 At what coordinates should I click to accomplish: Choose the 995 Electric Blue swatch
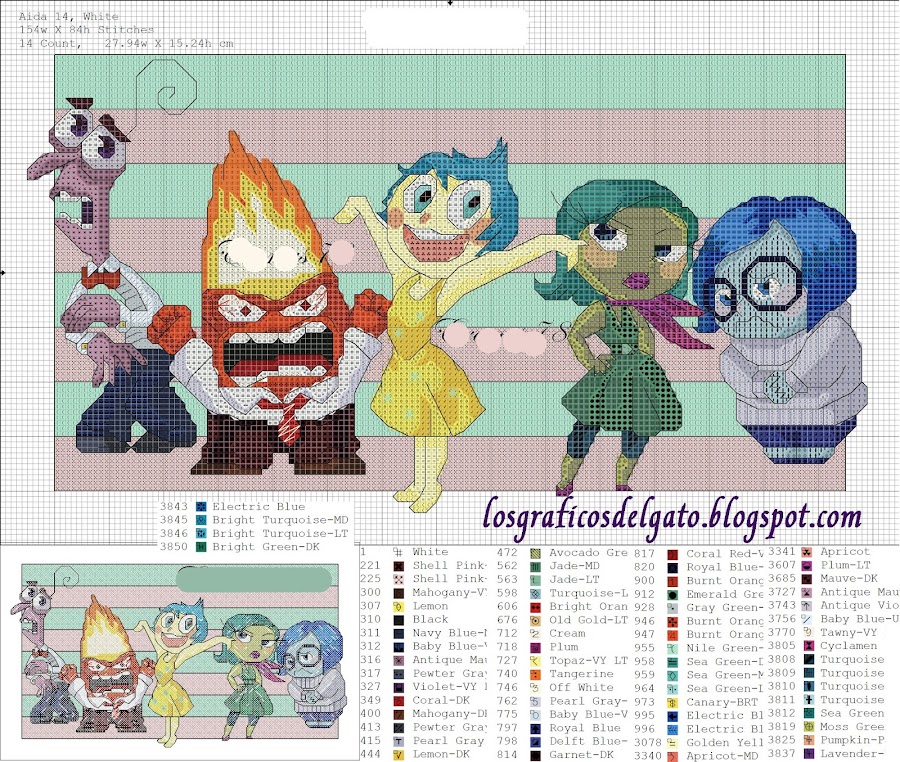672,716
